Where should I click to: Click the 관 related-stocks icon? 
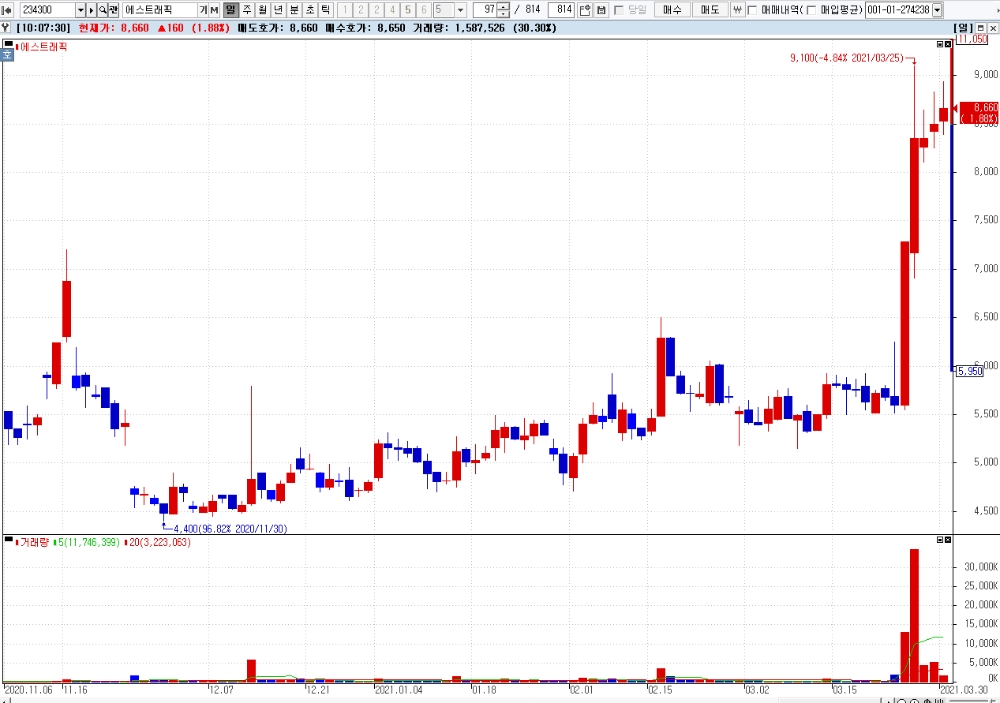(x=114, y=10)
